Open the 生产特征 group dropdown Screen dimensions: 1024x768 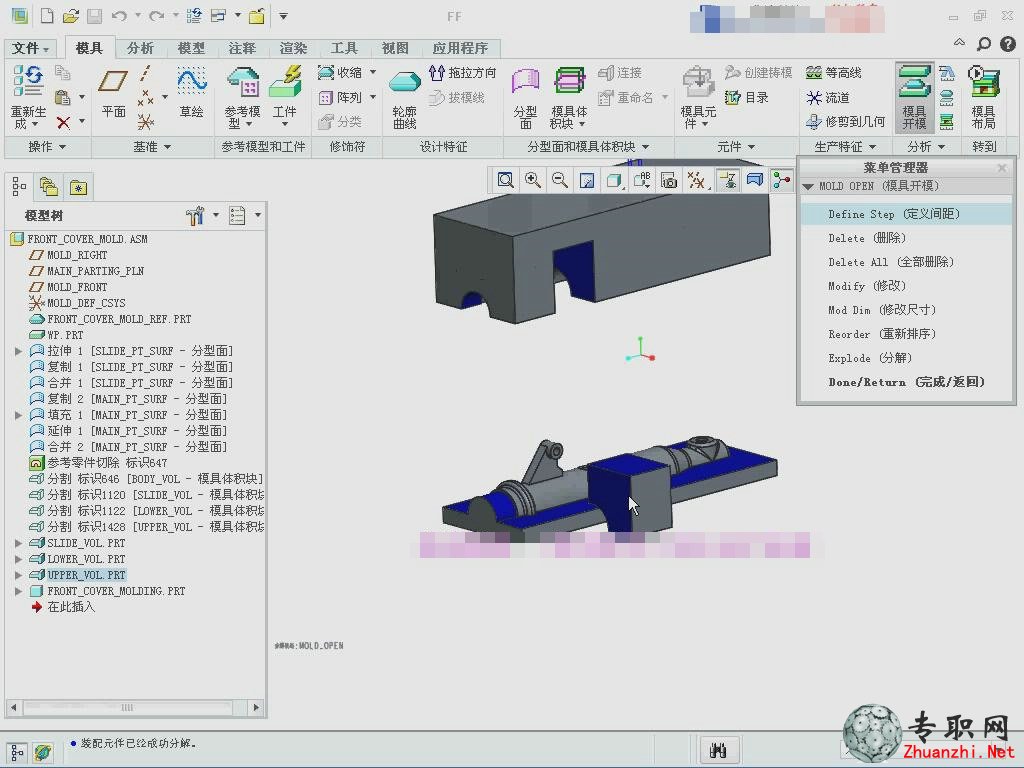[846, 147]
